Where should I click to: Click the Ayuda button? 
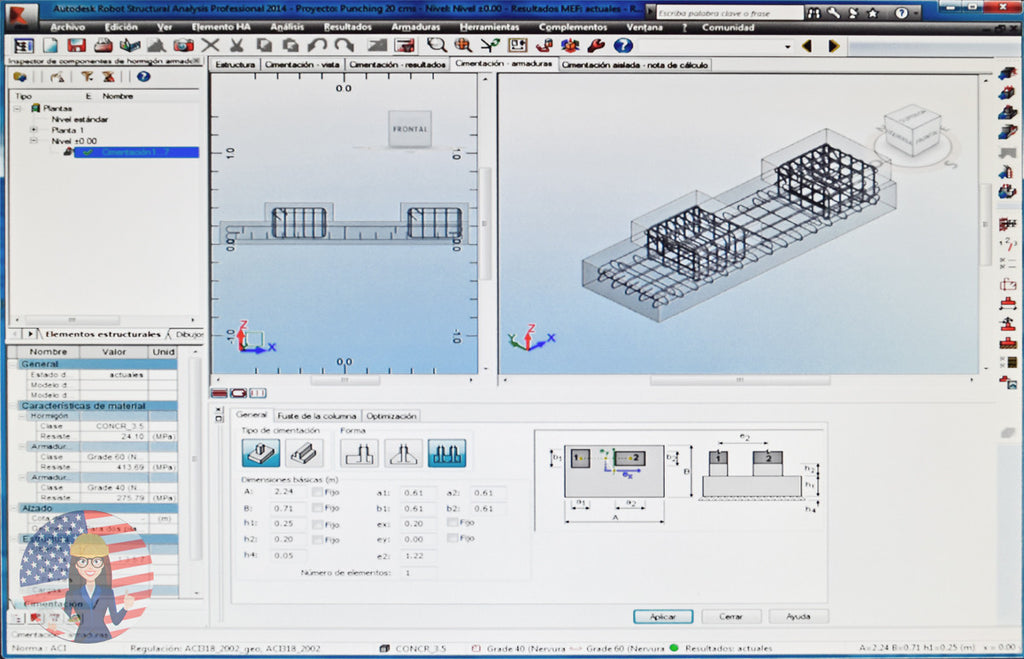[798, 617]
